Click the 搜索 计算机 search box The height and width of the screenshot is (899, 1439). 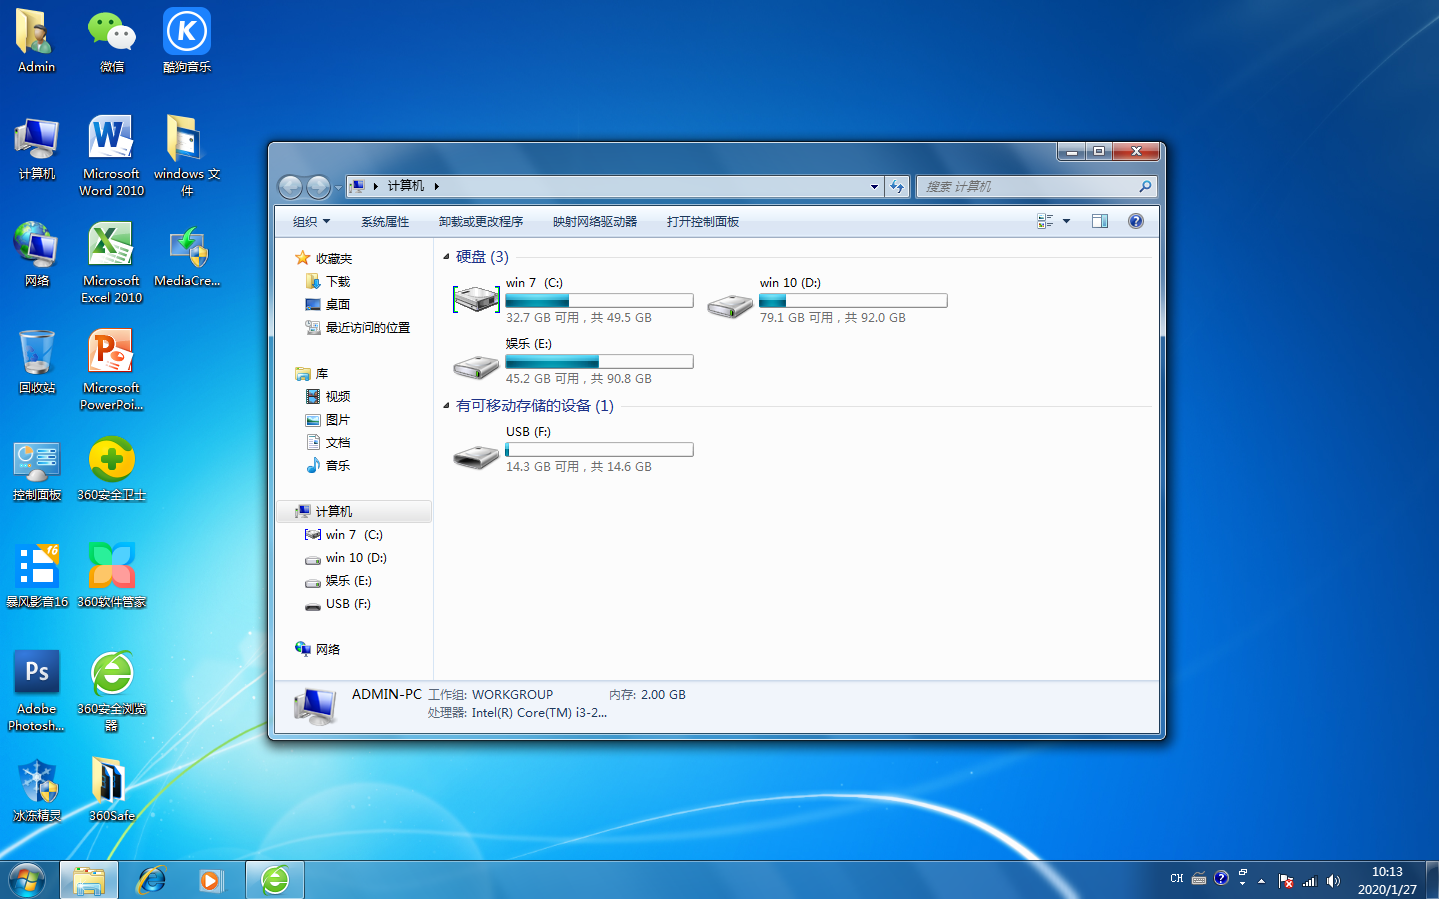(x=1030, y=186)
